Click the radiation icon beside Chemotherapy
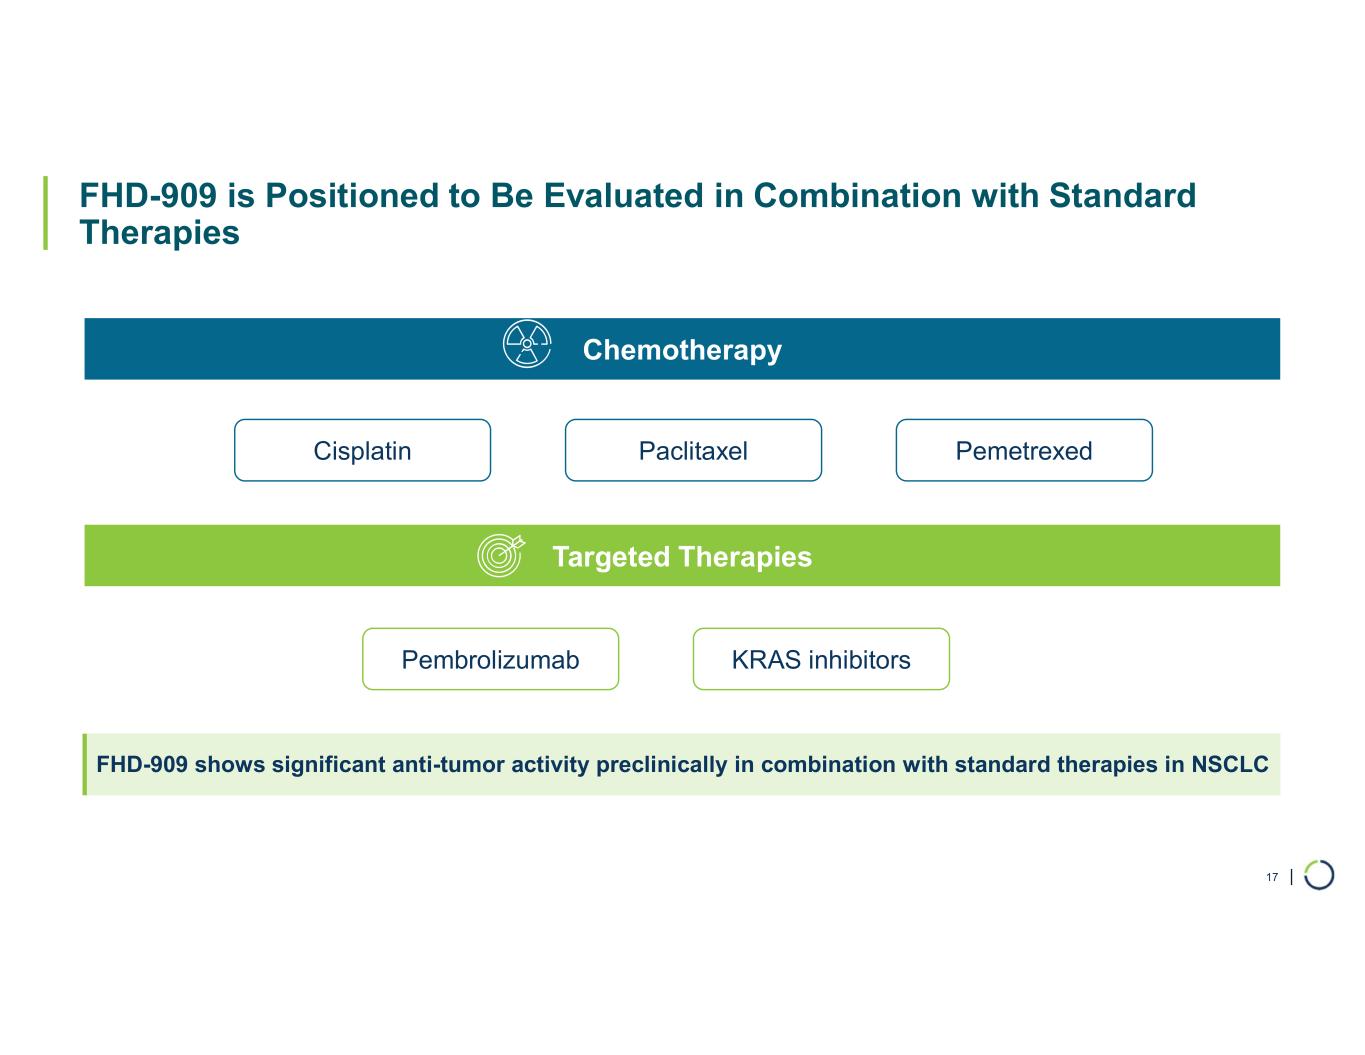Image resolution: width=1365 pixels, height=1055 pixels. click(x=527, y=345)
